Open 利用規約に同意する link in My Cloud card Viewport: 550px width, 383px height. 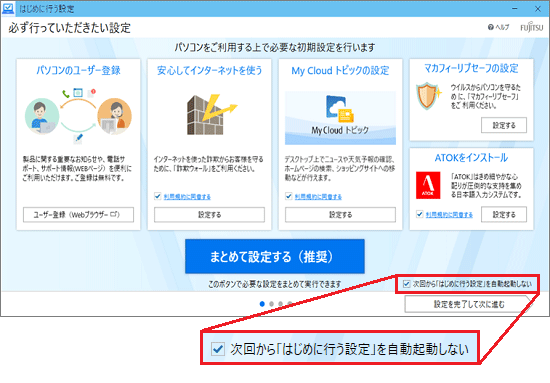click(x=318, y=197)
